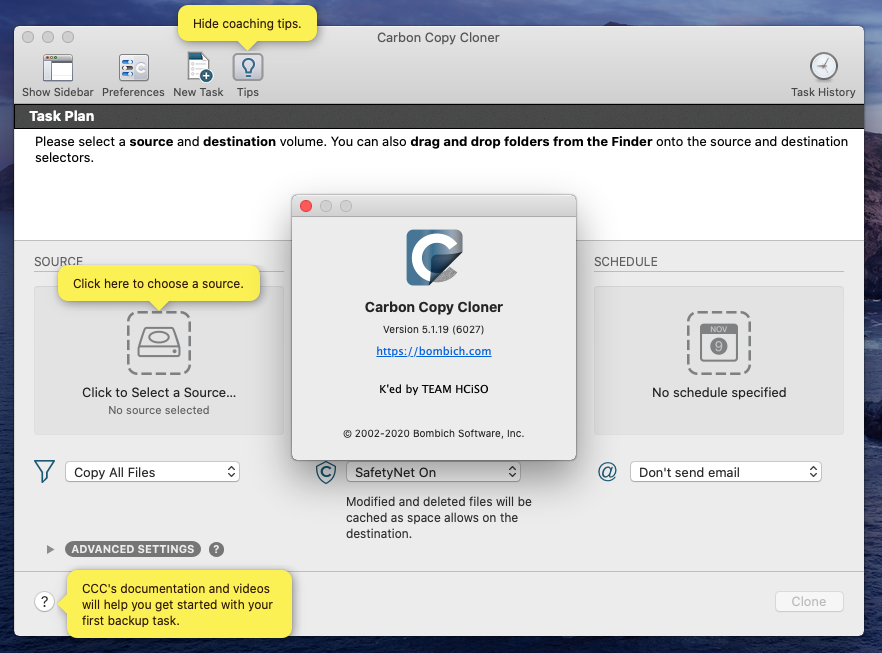Click the bottom-left help question mark button
Viewport: 882px width, 653px height.
tap(44, 601)
